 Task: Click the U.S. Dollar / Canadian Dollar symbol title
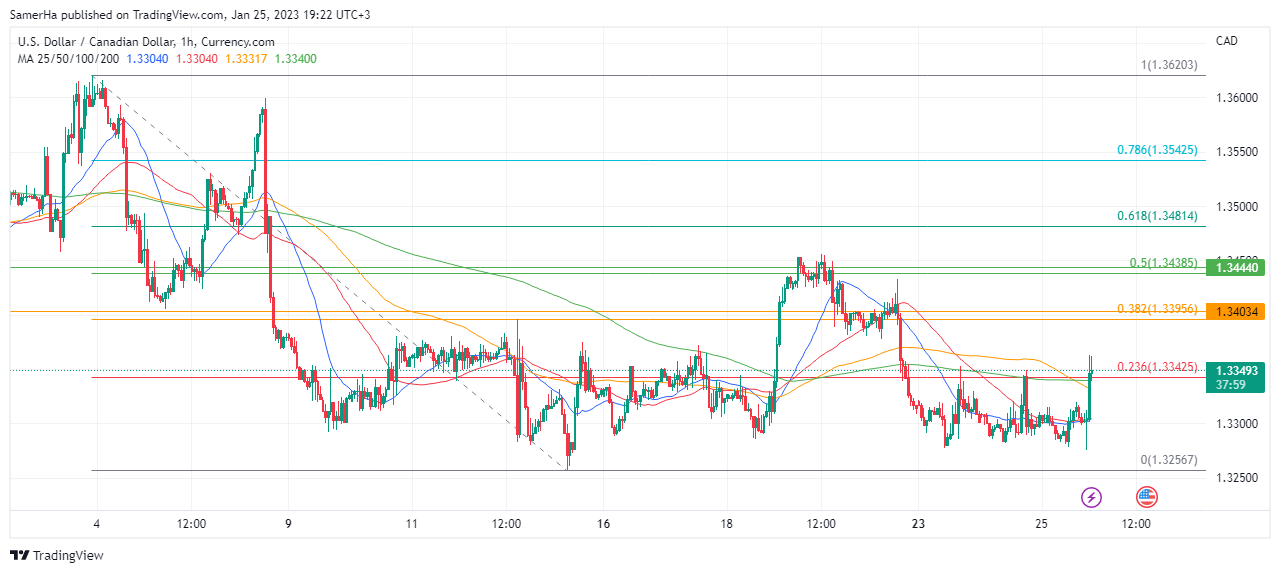pyautogui.click(x=105, y=41)
